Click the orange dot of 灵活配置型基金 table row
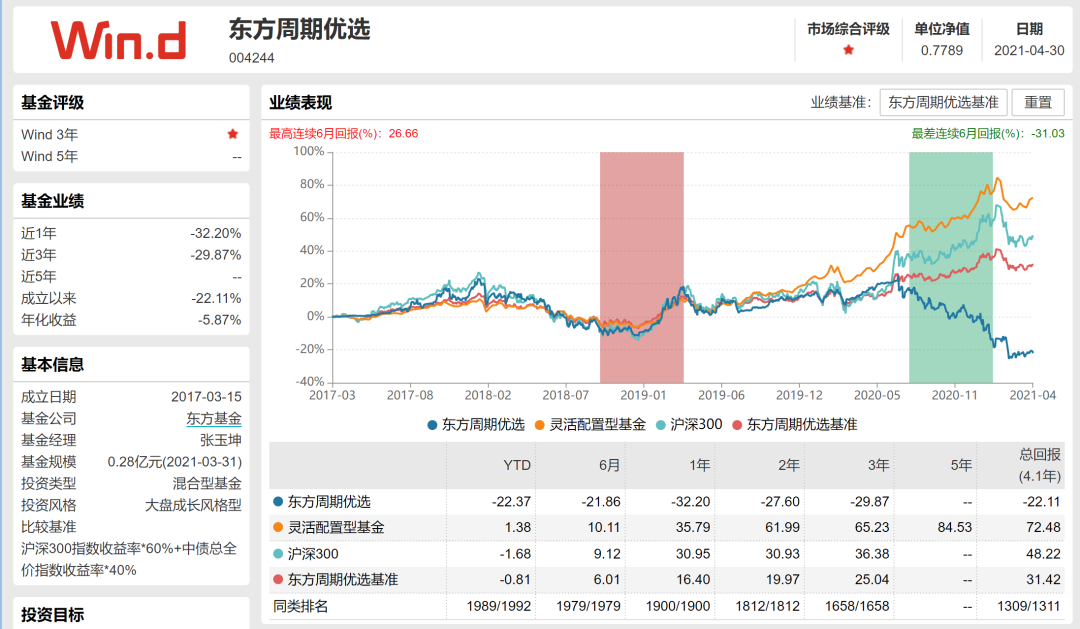 click(x=278, y=527)
